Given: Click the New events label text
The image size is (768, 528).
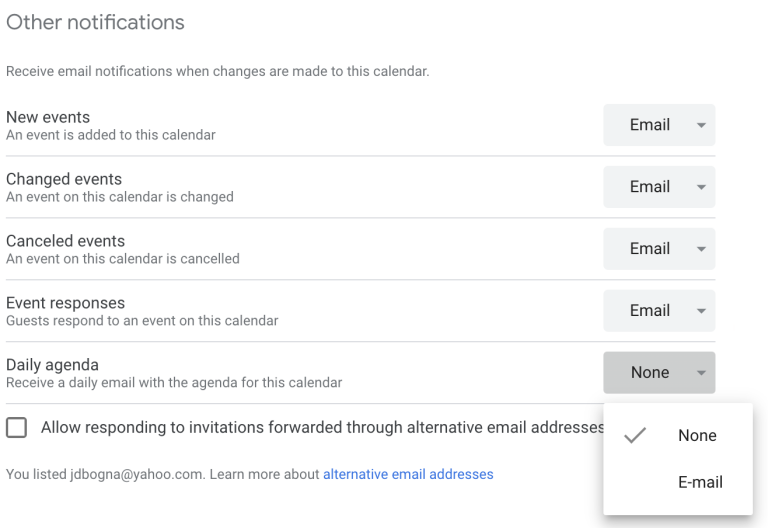Looking at the screenshot, I should pyautogui.click(x=48, y=117).
